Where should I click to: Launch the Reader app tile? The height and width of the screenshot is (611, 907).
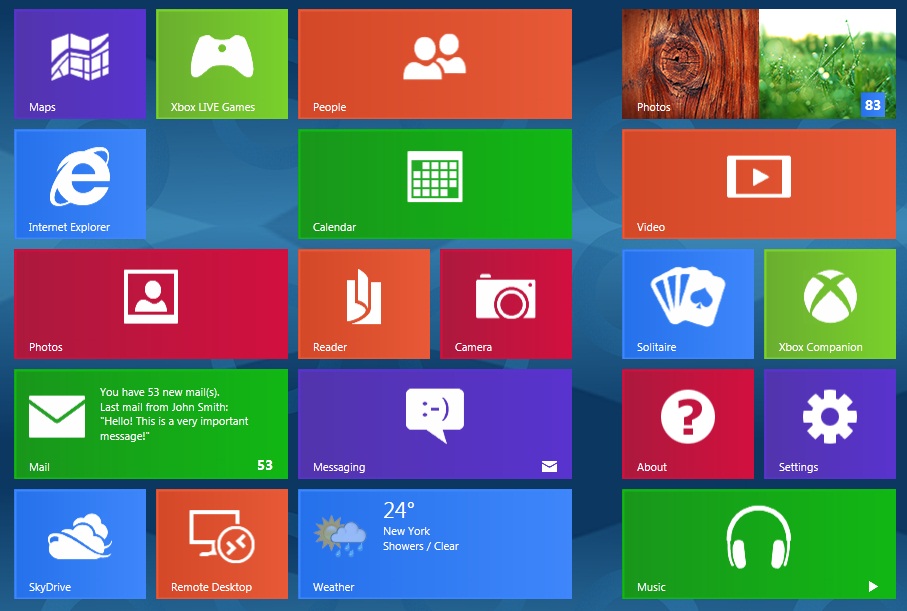tap(364, 304)
